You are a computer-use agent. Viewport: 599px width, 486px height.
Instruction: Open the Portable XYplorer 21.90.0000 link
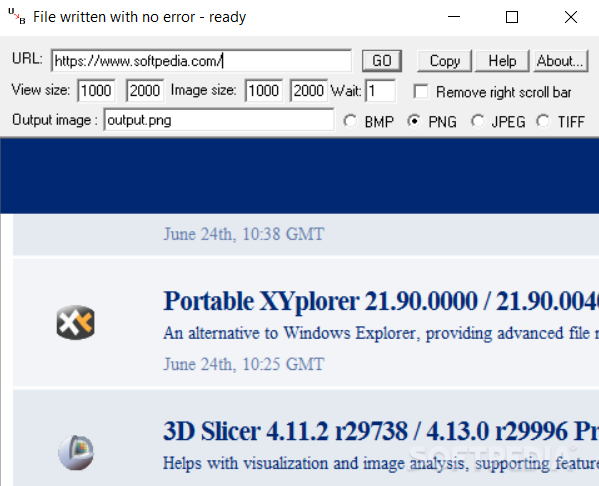(381, 301)
